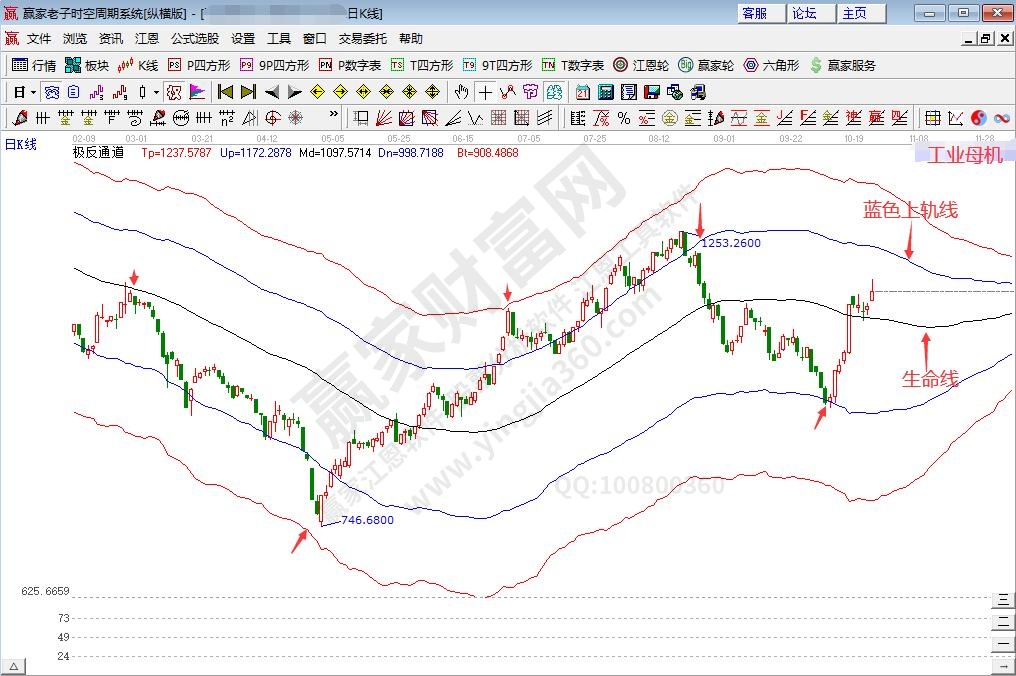Click the yin-yang taiji icon
Viewport: 1016px width, 676px height.
[x=979, y=118]
